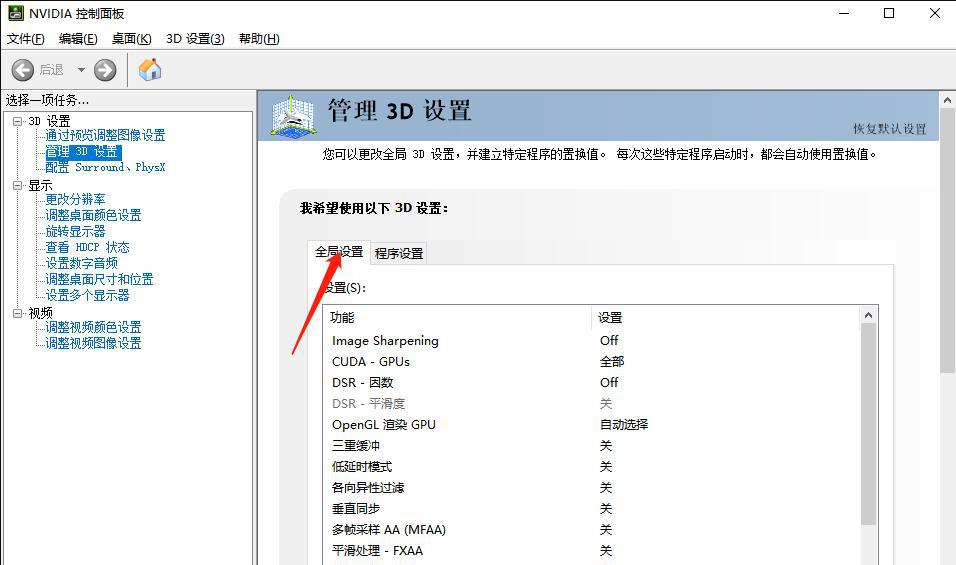
Task: Select the 各向异性过滤 setting row
Action: point(591,488)
